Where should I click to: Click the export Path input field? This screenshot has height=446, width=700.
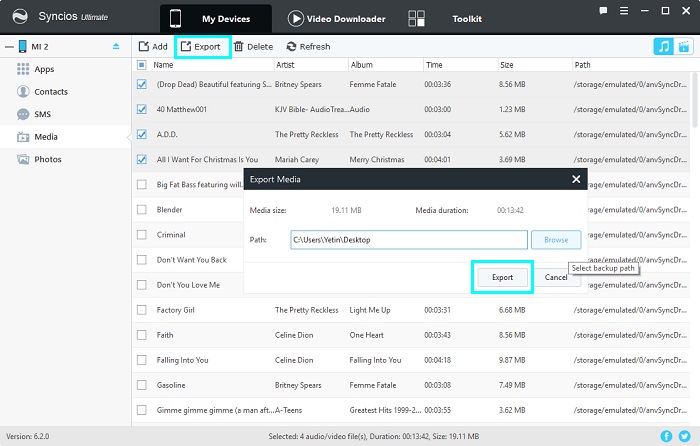pos(409,240)
